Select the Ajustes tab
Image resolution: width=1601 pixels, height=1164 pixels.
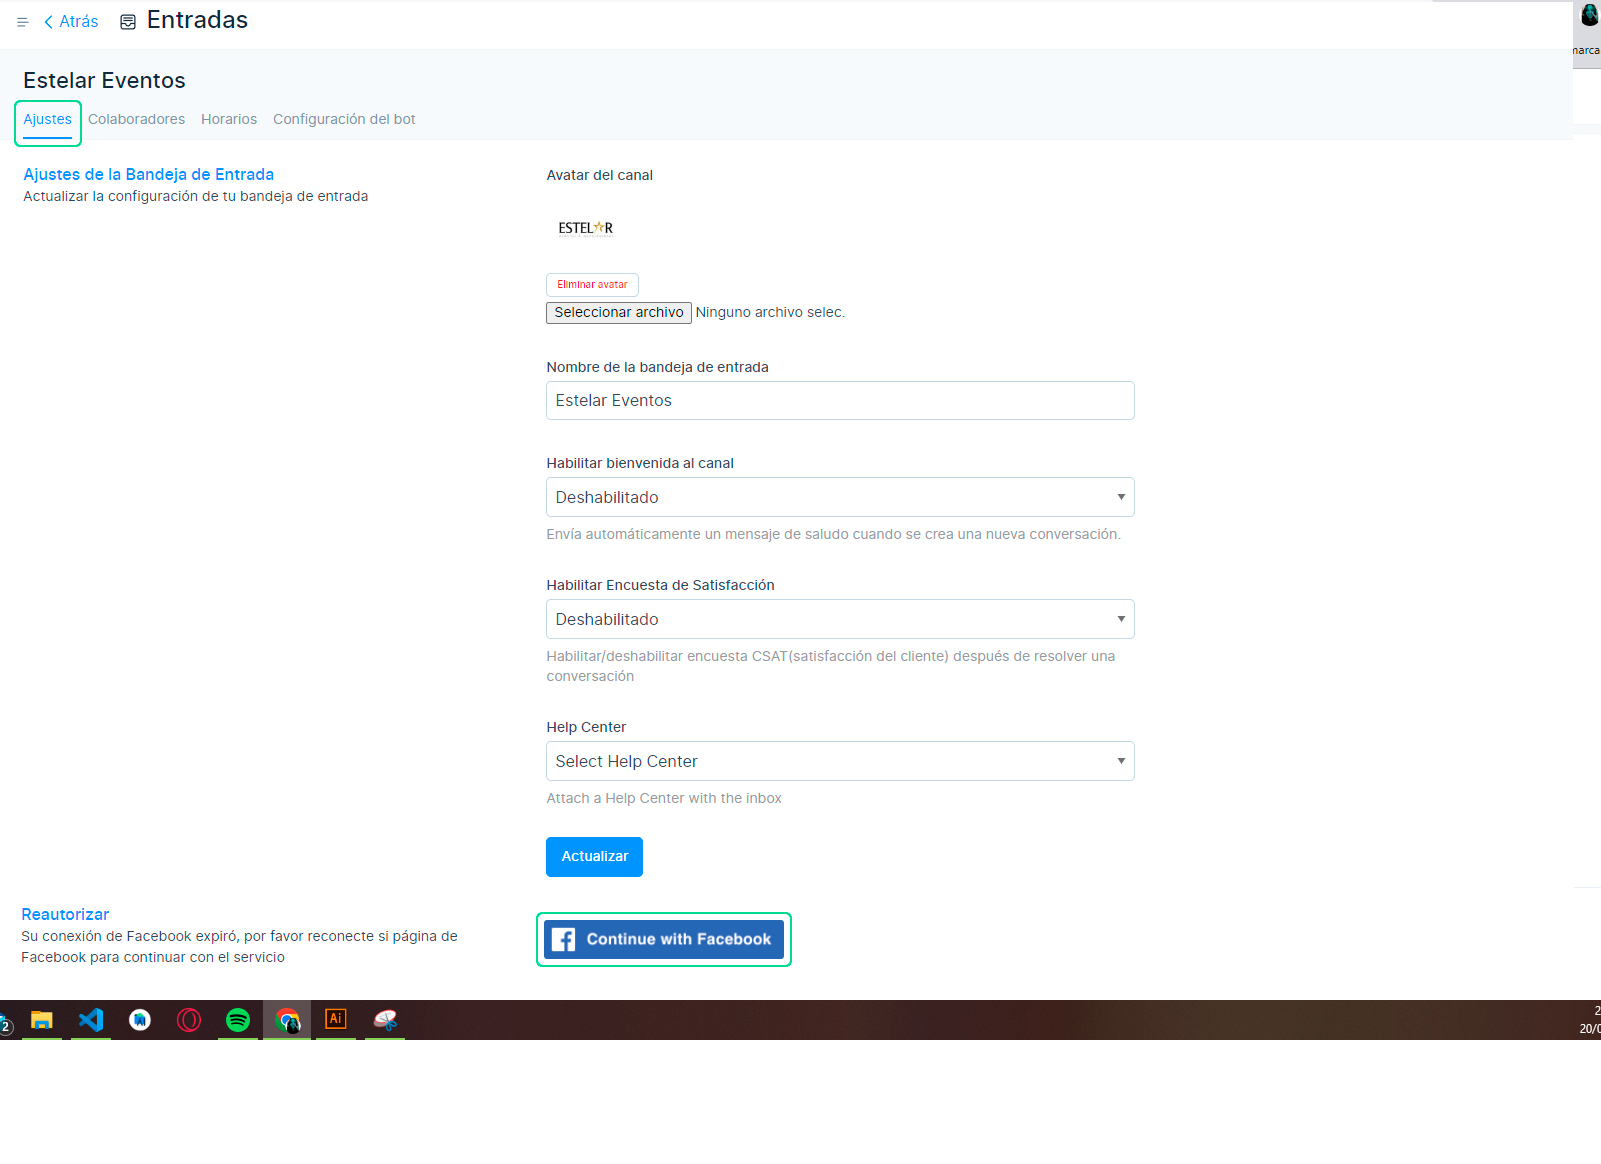[48, 119]
